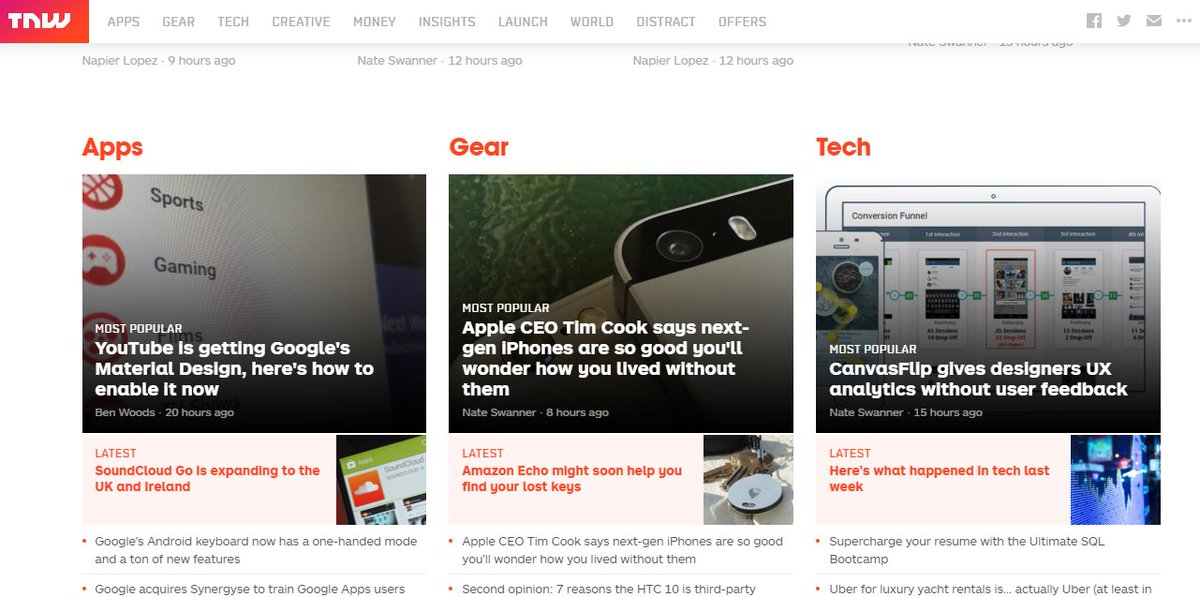The width and height of the screenshot is (1200, 597).
Task: Open Tim Cook next-gen iPhones headline
Action: (x=605, y=358)
